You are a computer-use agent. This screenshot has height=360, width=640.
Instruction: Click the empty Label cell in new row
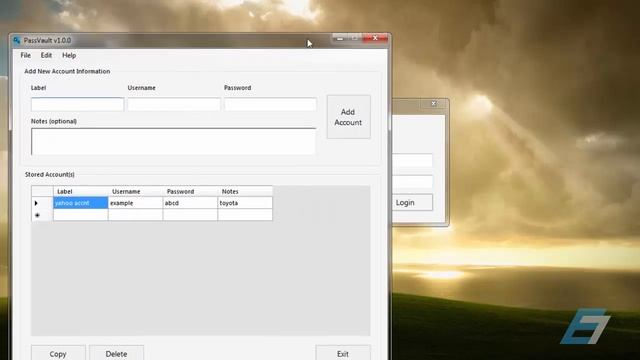coord(80,215)
